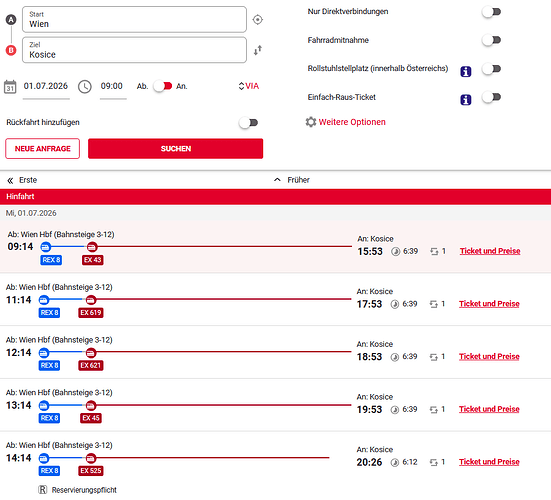Enable Nur Direktverbindungen toggle
This screenshot has width=551, height=500.
491,12
